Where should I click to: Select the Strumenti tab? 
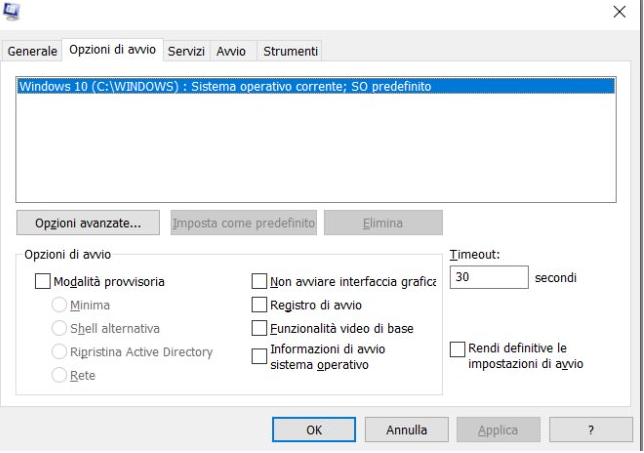coord(290,51)
